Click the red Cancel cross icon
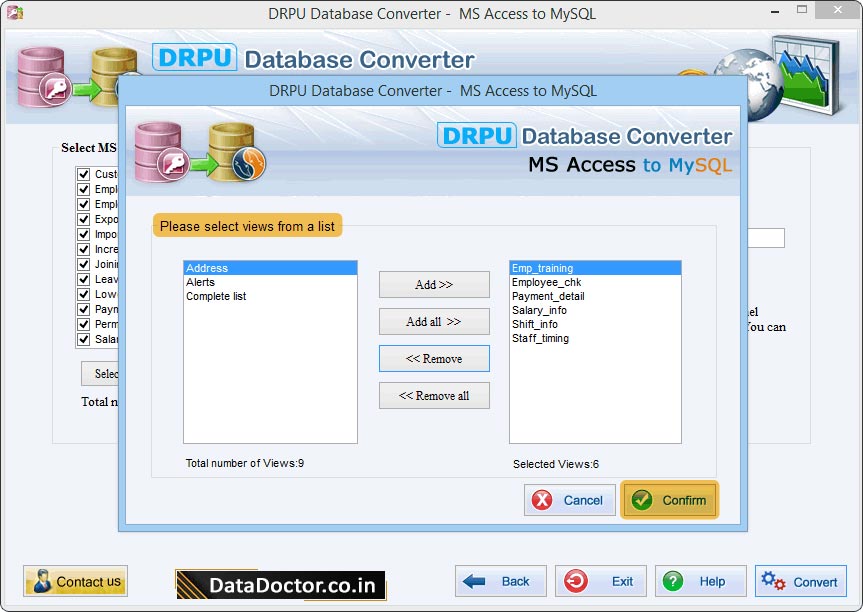 click(x=540, y=500)
